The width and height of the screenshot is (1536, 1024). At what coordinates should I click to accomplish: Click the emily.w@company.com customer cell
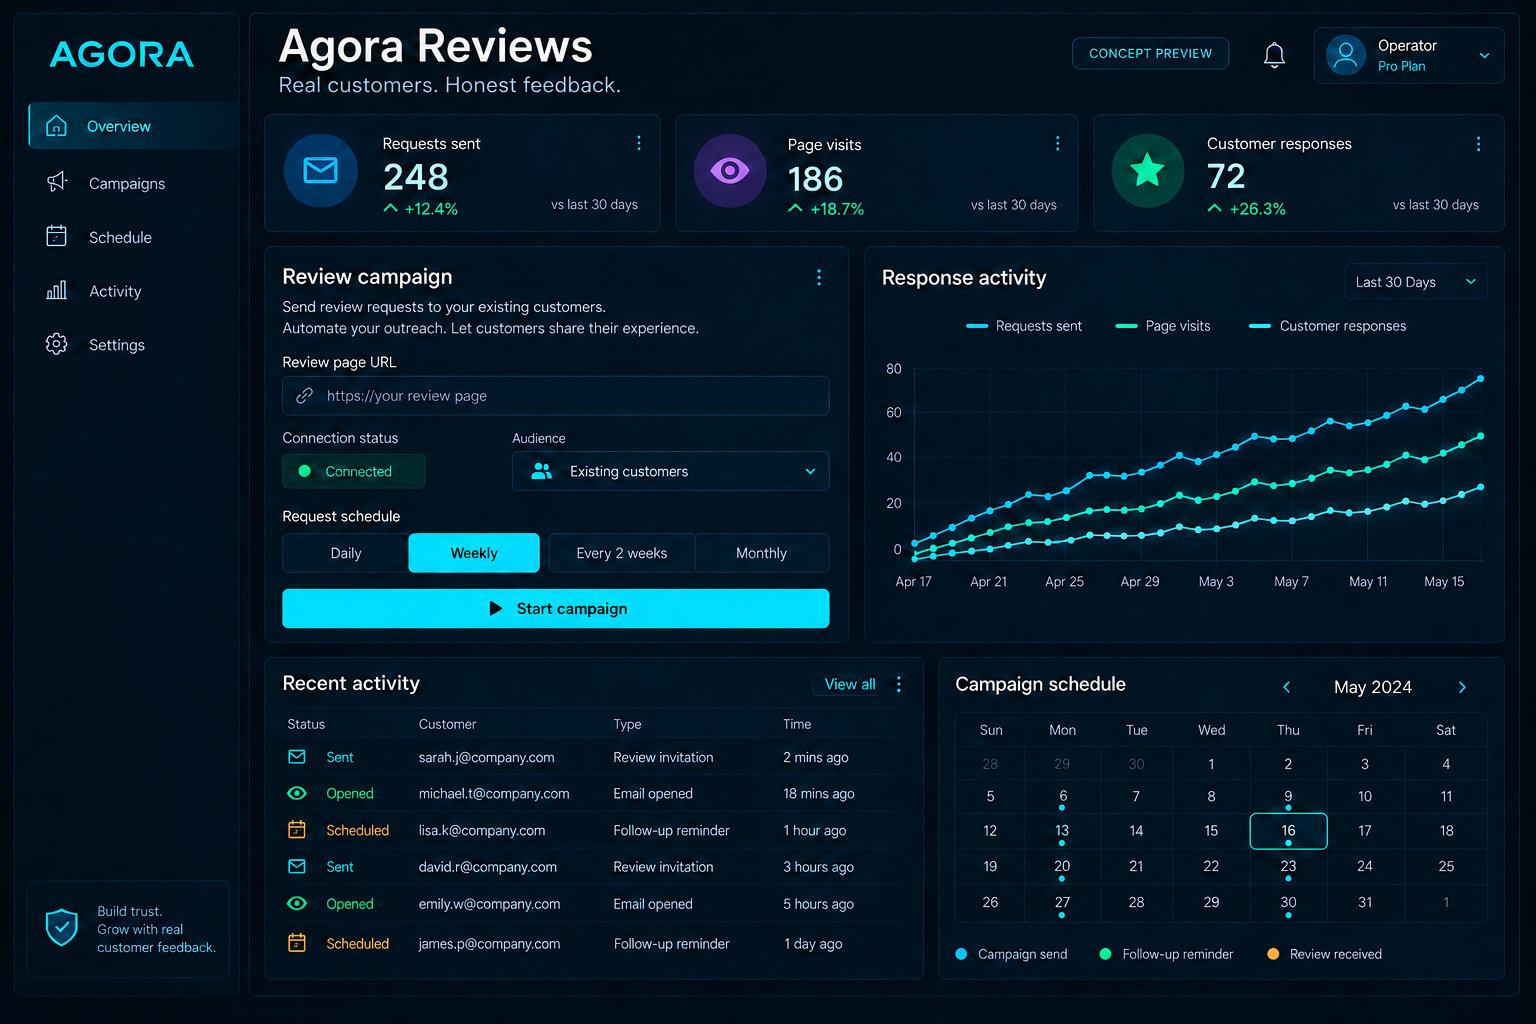click(489, 904)
